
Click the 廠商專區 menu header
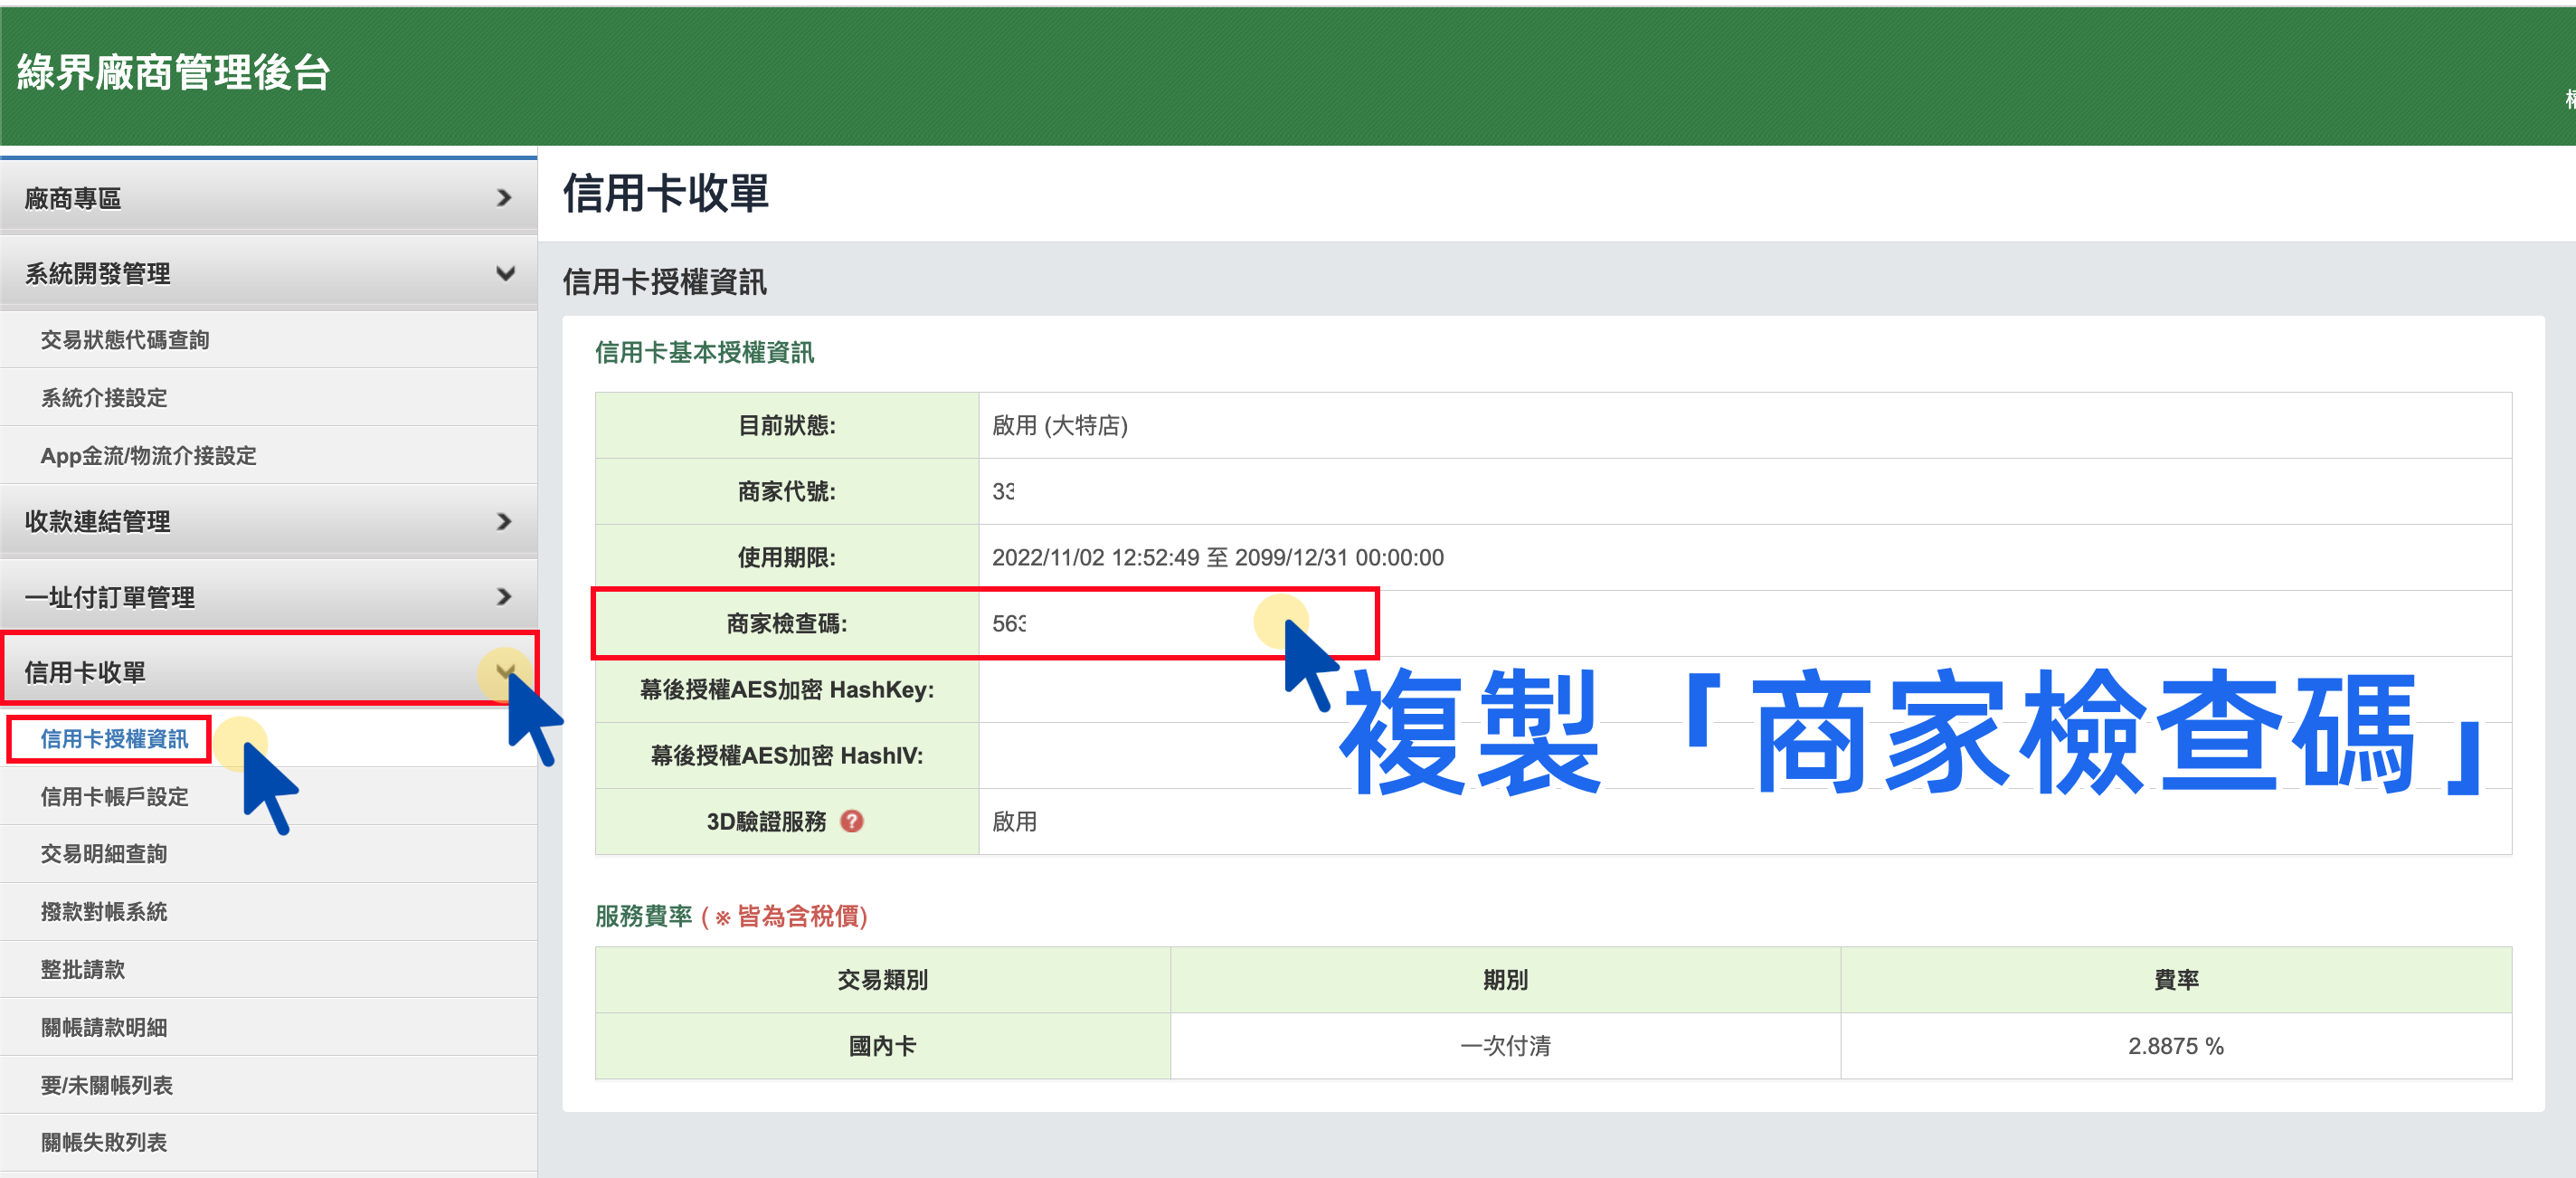tap(268, 198)
